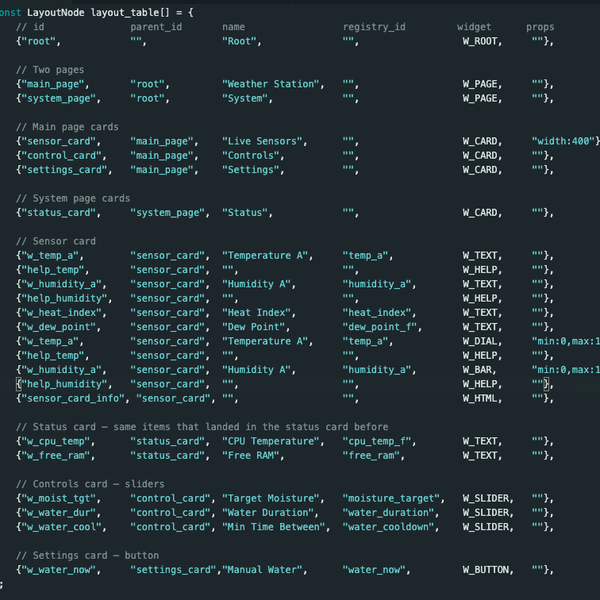Click the W_BAR widget constant
600x600 pixels.
[x=477, y=370]
